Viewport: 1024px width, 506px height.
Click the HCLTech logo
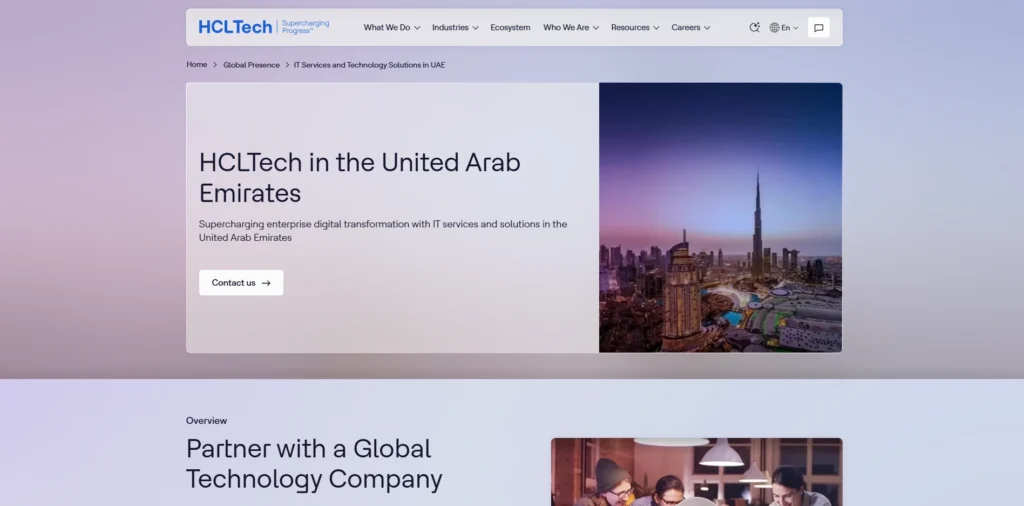pos(235,27)
